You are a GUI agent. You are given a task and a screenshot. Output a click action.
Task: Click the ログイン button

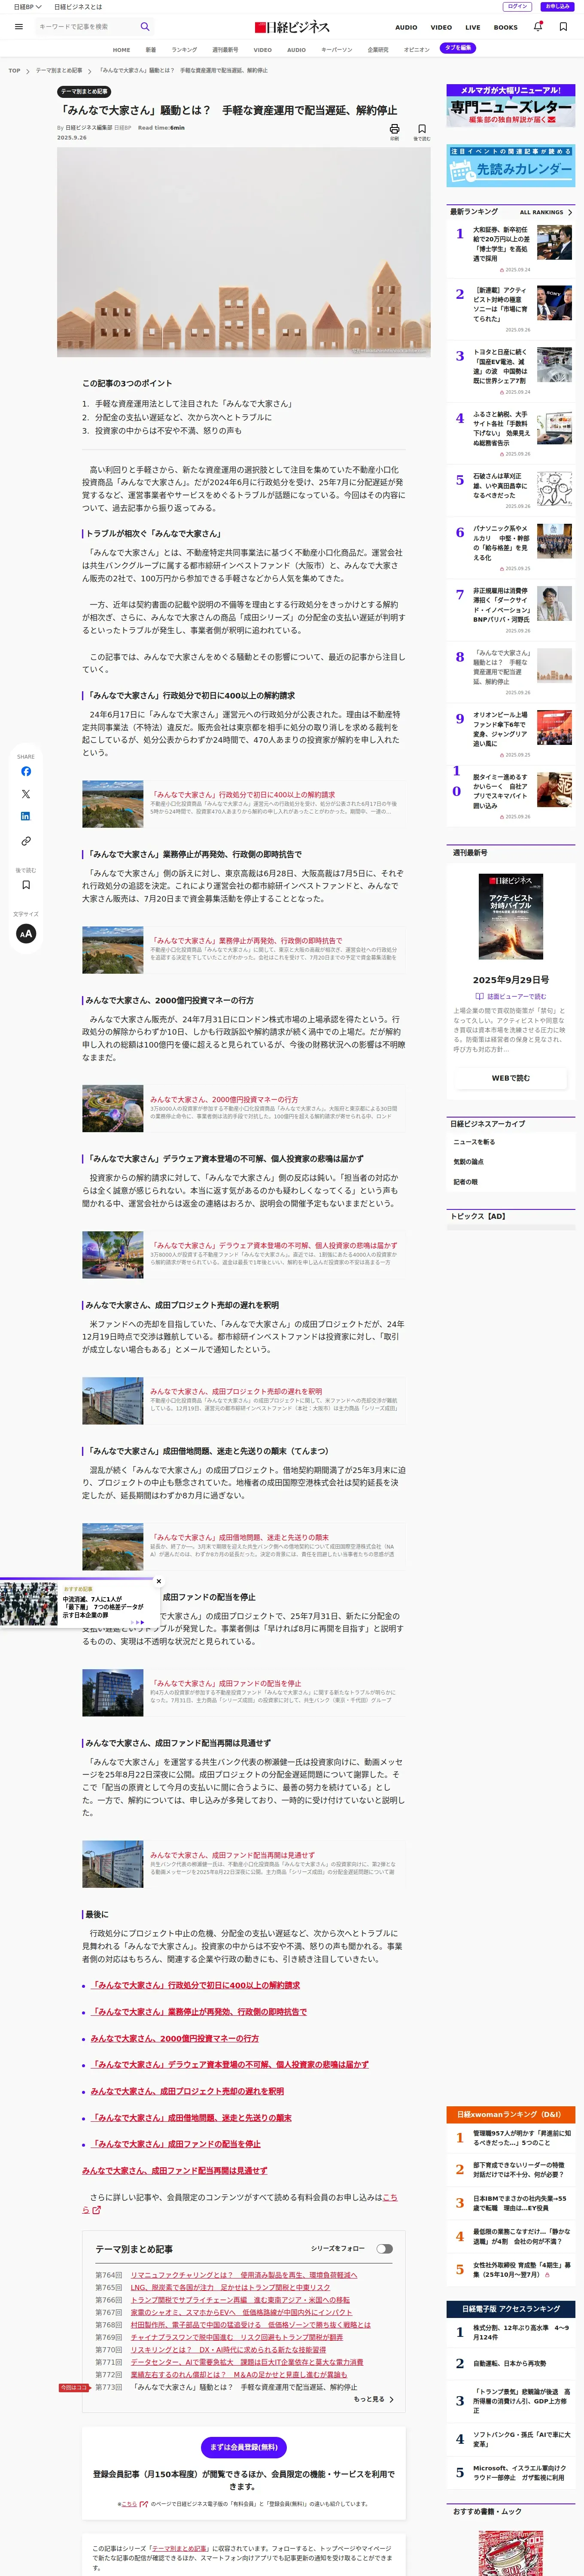pyautogui.click(x=517, y=6)
